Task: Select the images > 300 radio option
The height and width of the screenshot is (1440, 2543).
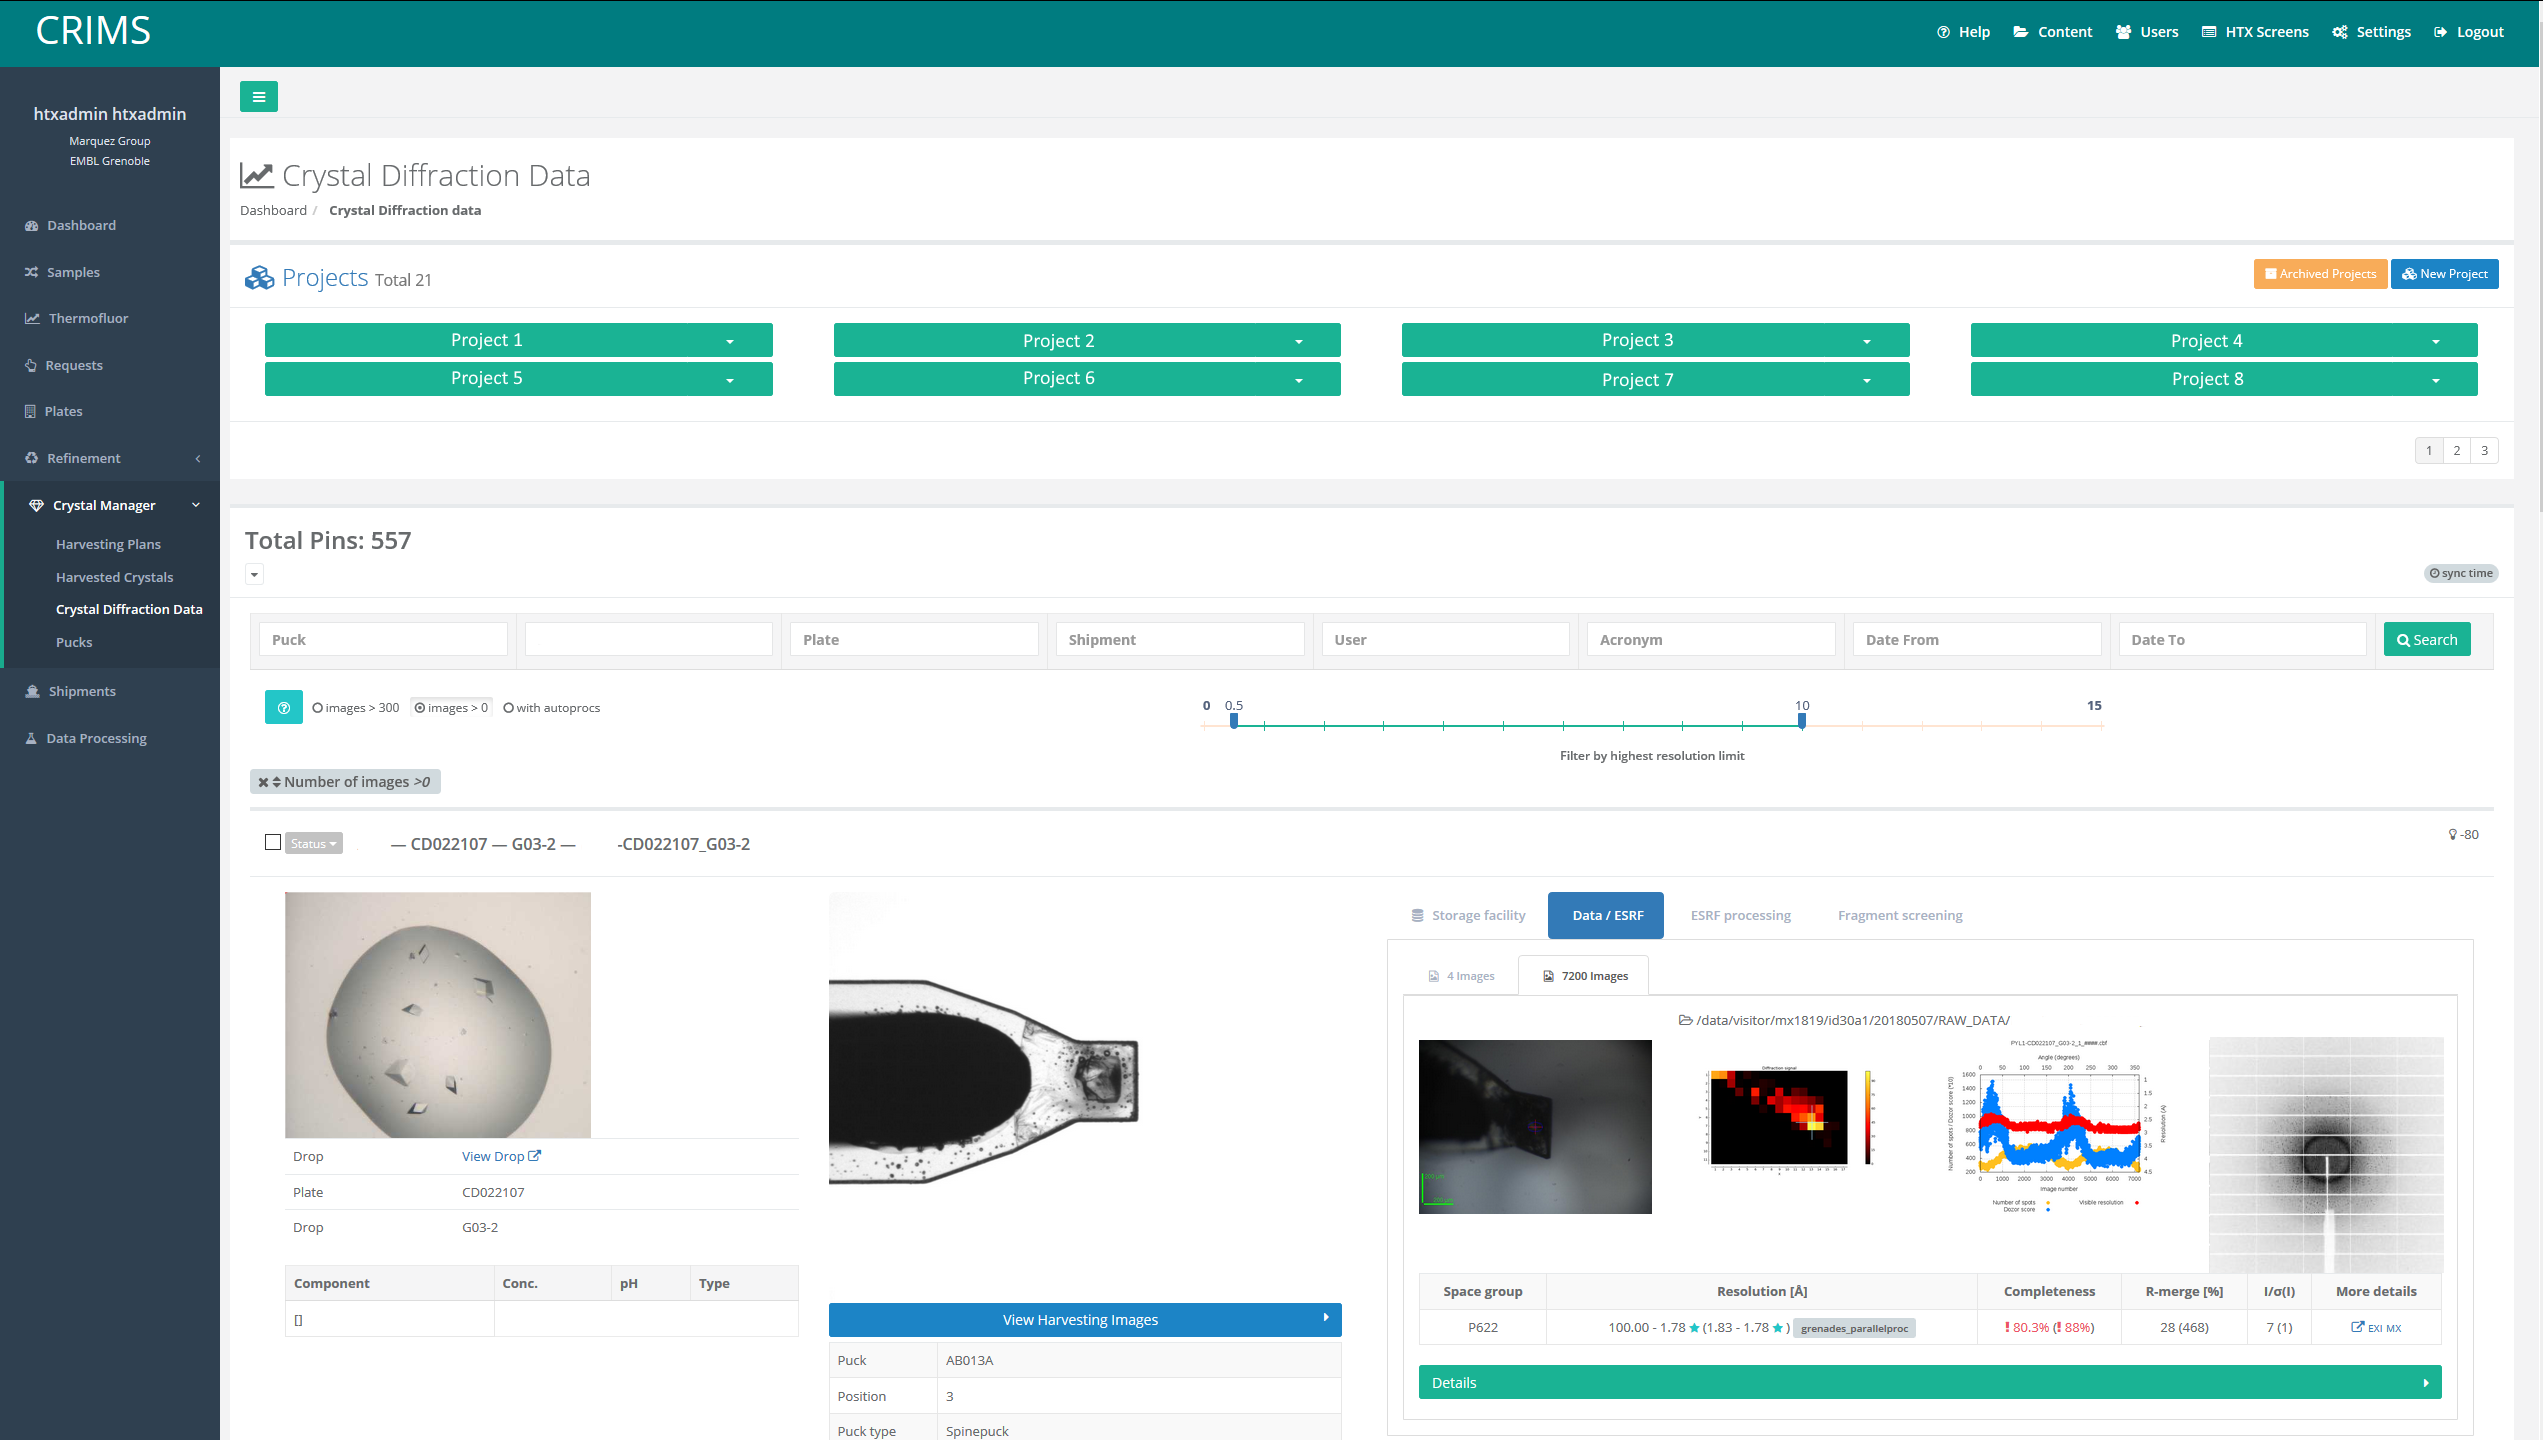Action: [318, 708]
